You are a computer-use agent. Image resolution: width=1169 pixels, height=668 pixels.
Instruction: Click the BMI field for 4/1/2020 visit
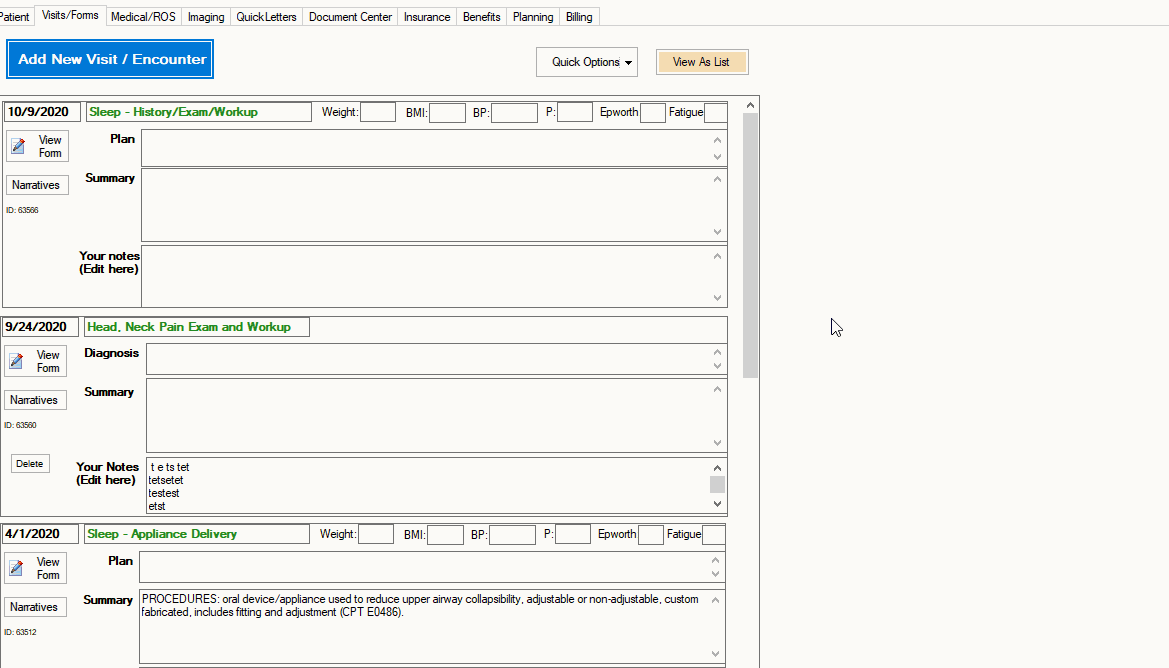pos(445,535)
